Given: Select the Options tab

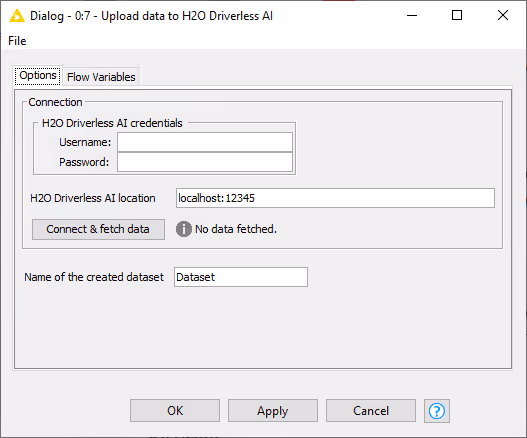Looking at the screenshot, I should (38, 75).
